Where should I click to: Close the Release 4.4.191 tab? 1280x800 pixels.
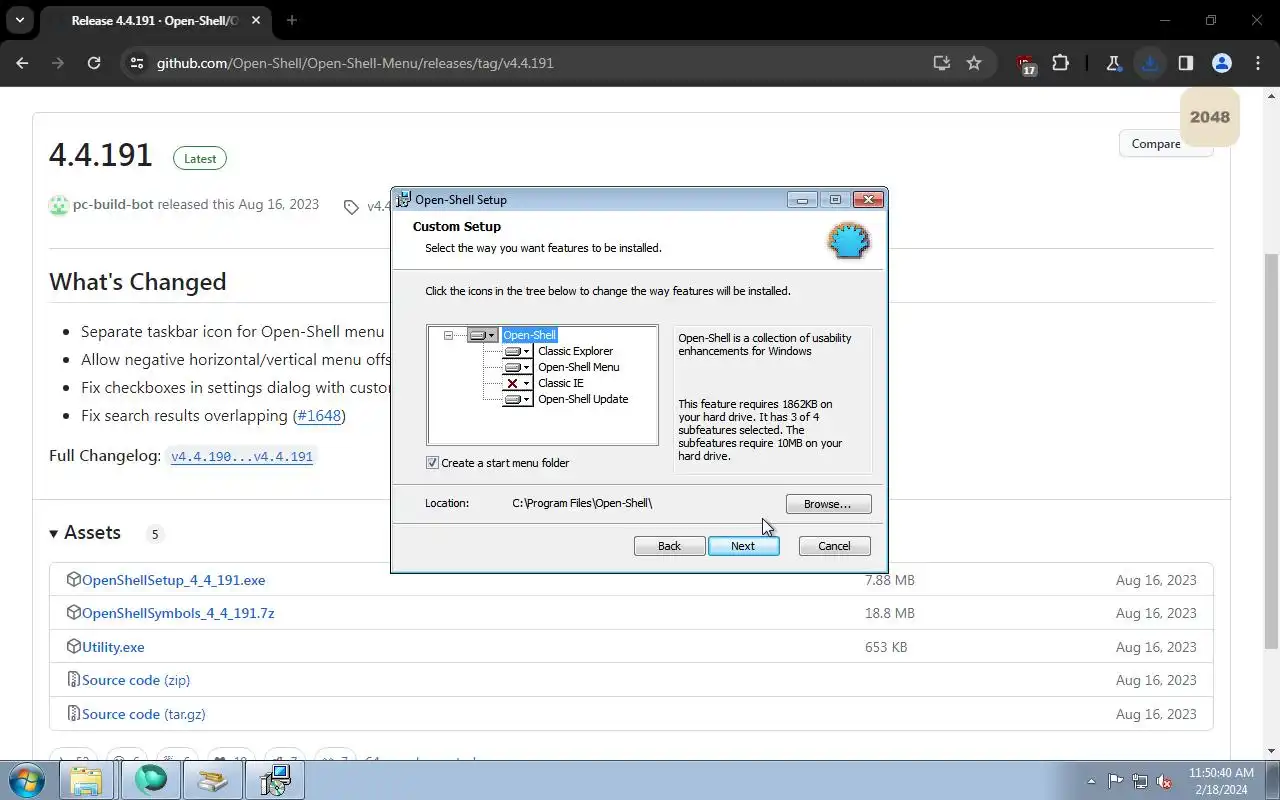pyautogui.click(x=255, y=21)
